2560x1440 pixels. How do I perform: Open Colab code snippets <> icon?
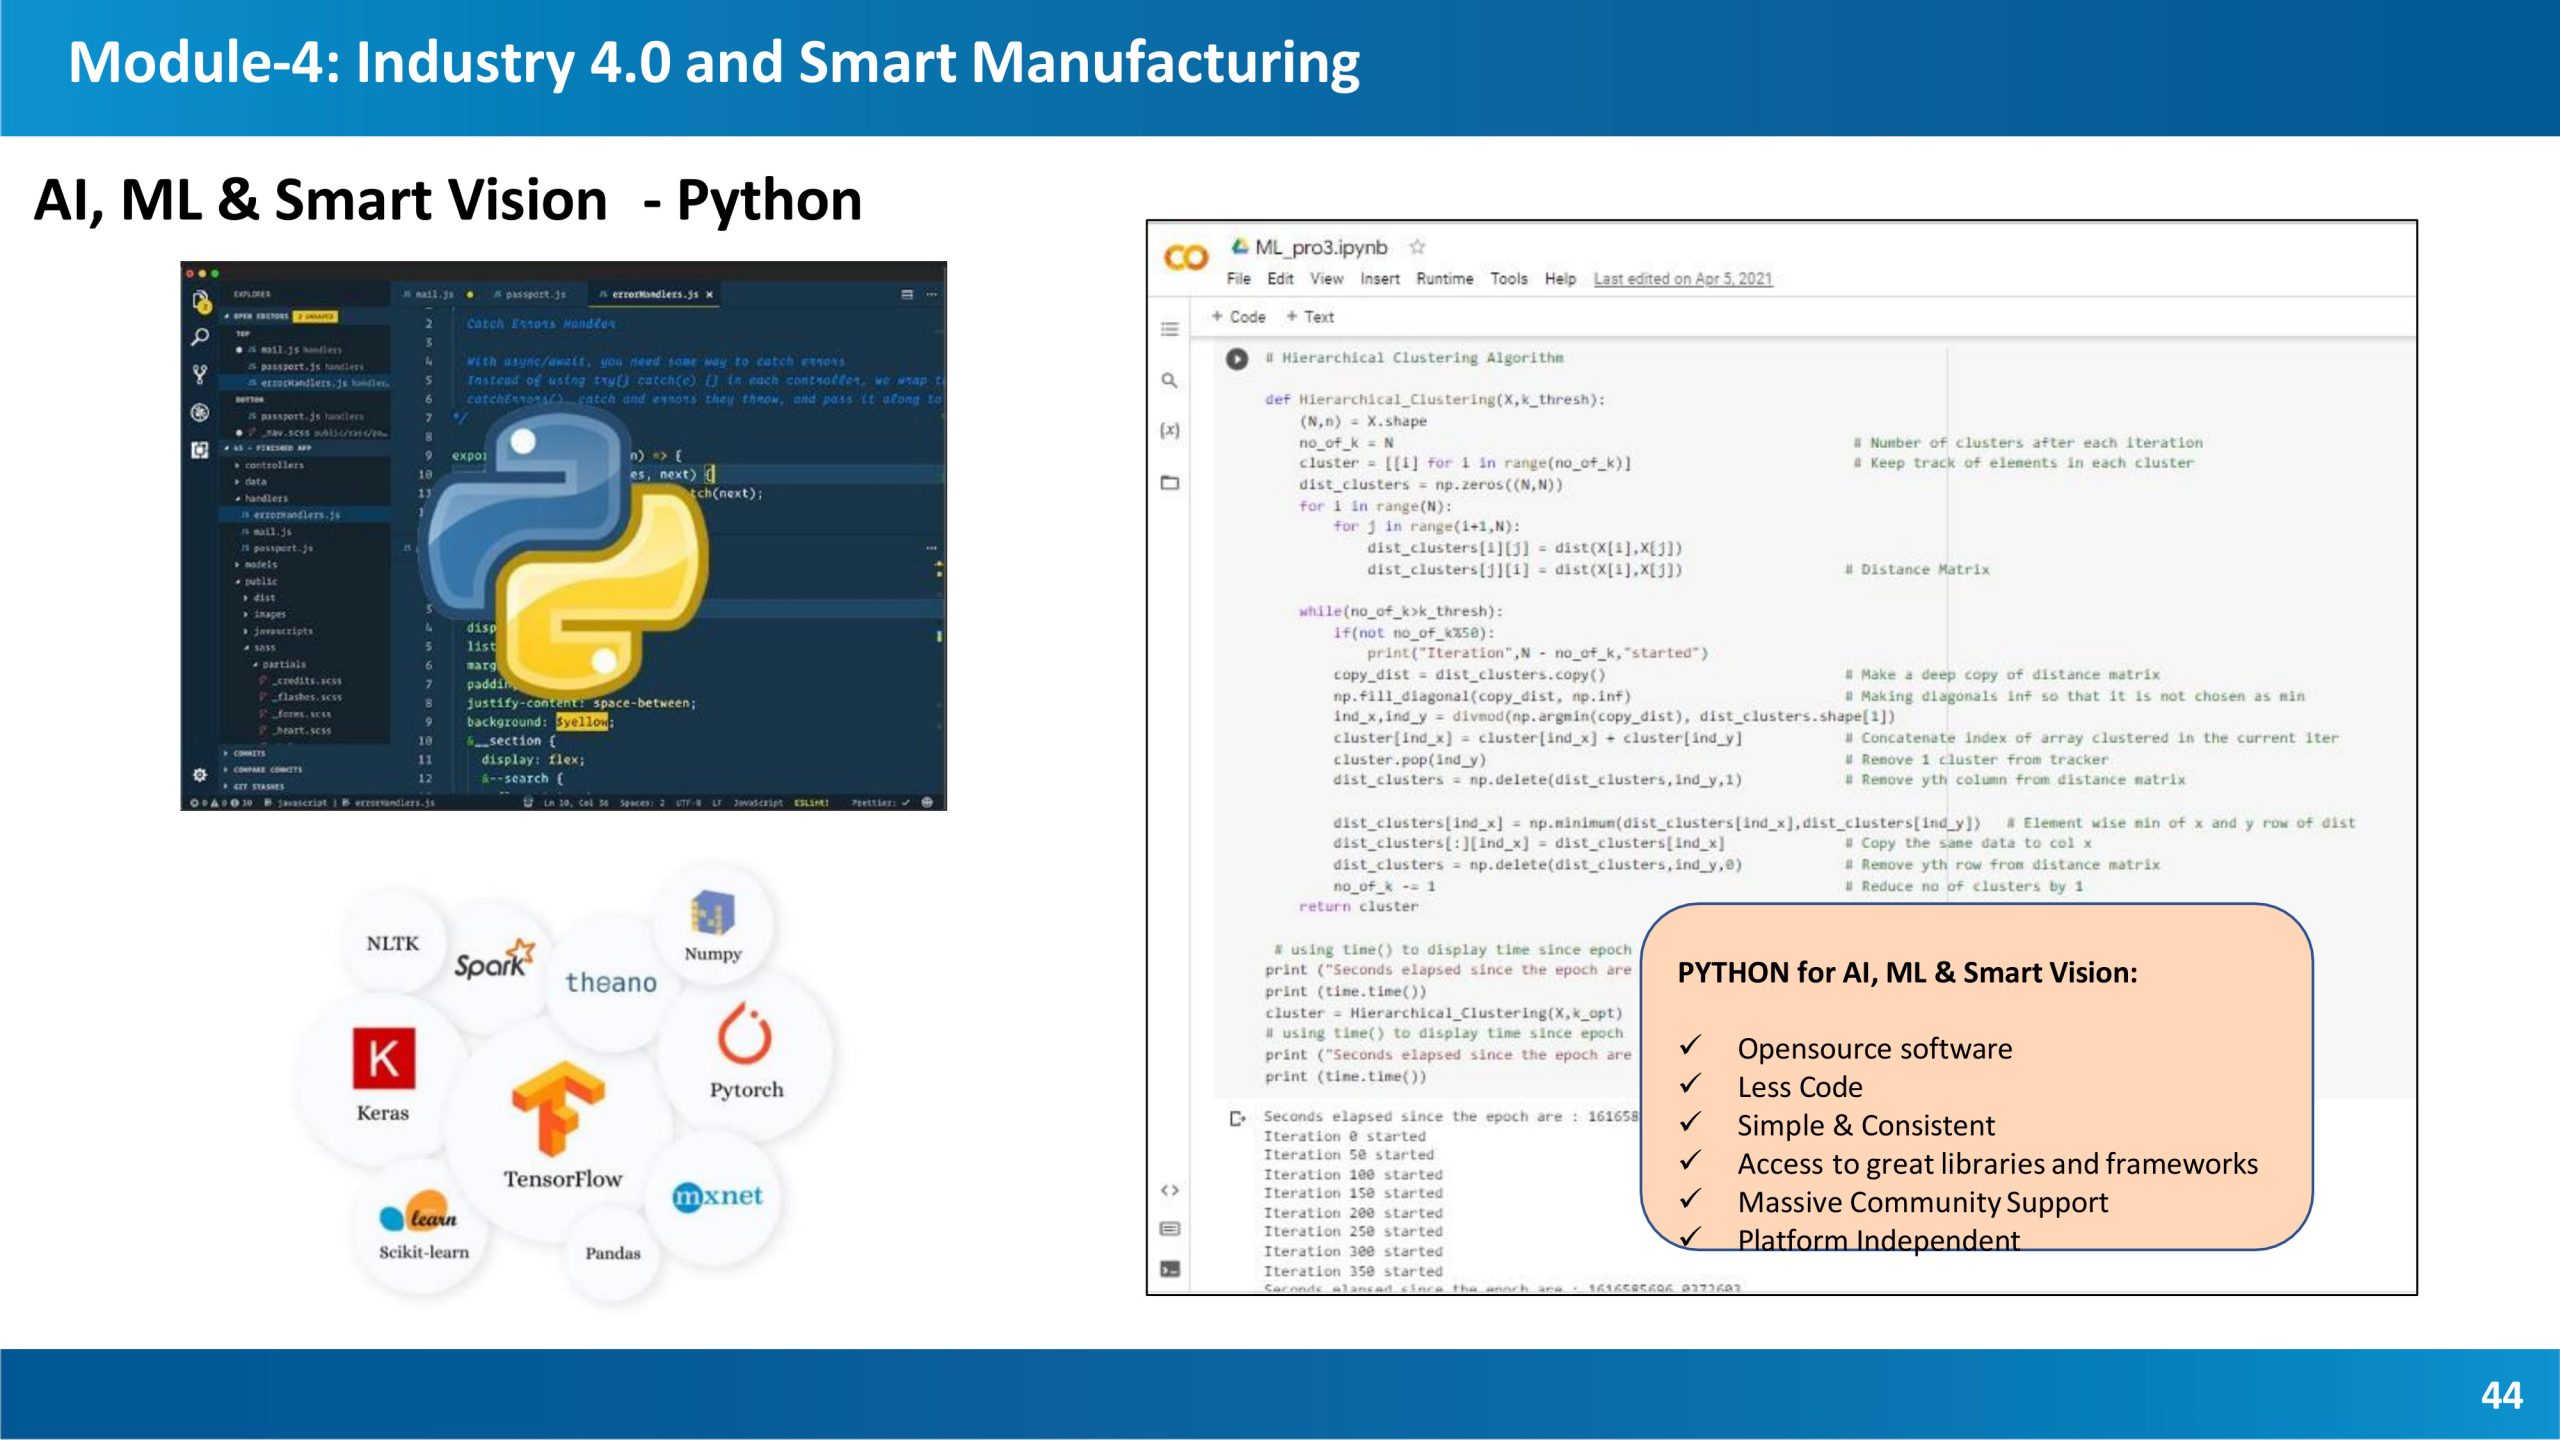(1170, 1190)
